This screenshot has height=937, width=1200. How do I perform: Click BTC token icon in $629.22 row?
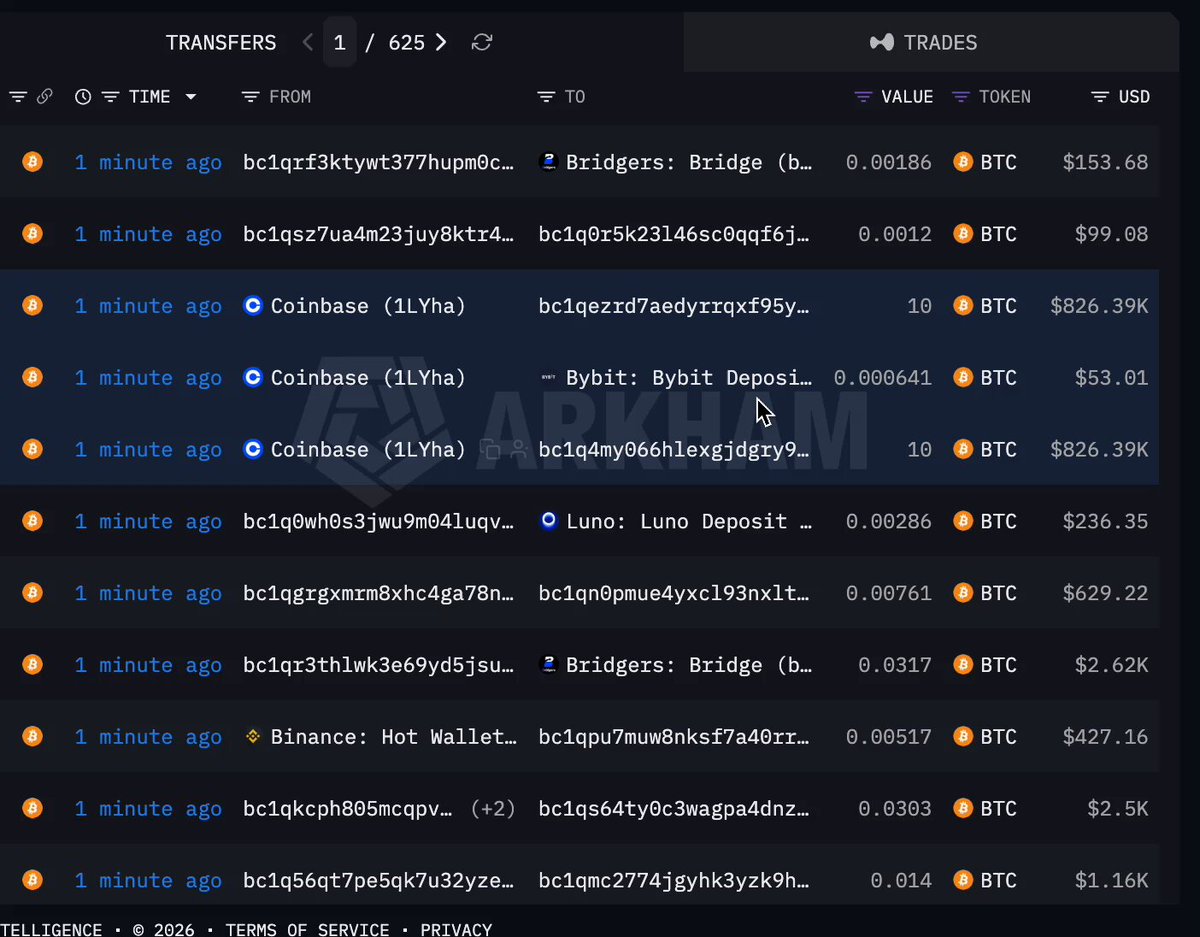(963, 593)
